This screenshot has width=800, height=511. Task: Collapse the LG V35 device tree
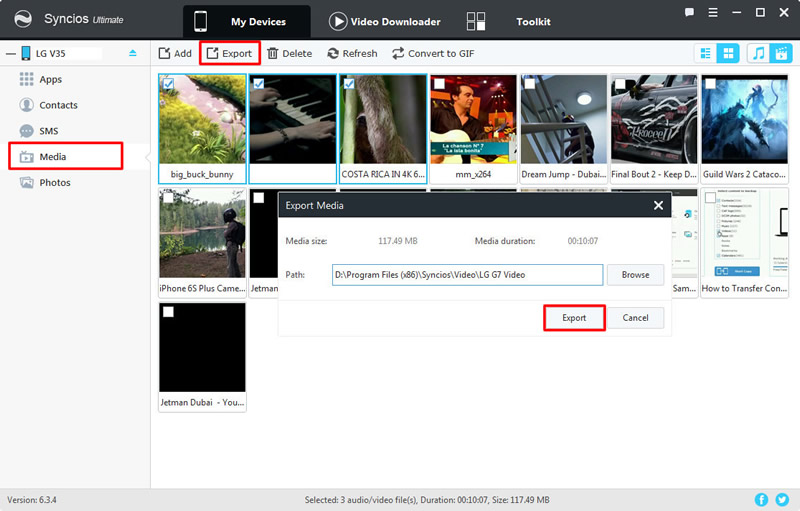tap(10, 54)
